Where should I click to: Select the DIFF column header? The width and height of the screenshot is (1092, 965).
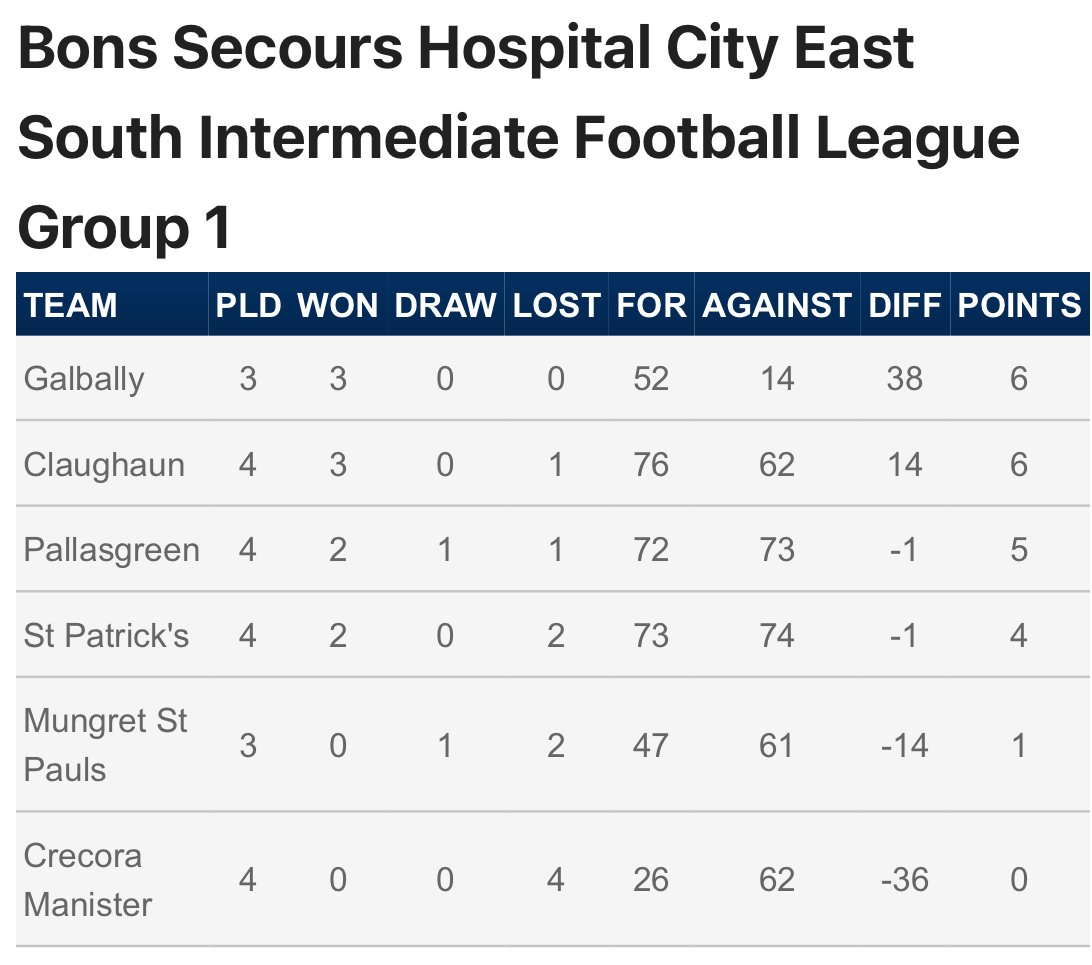click(x=905, y=306)
